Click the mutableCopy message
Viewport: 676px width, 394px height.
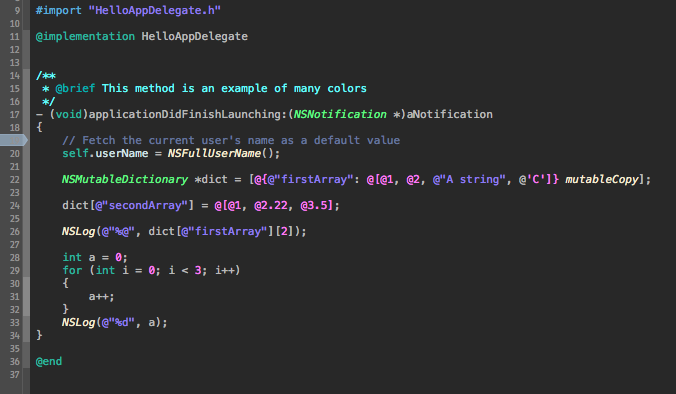point(602,180)
